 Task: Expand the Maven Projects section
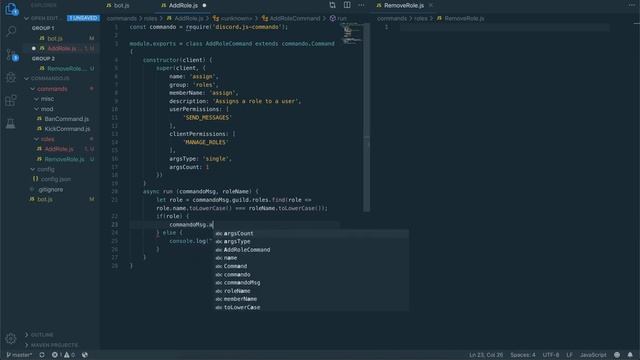tap(27, 345)
